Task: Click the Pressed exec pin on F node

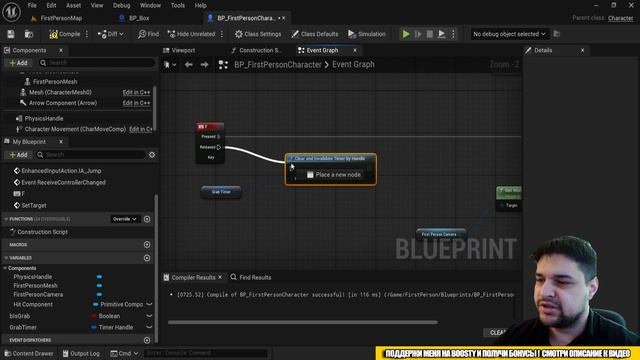Action: point(219,136)
